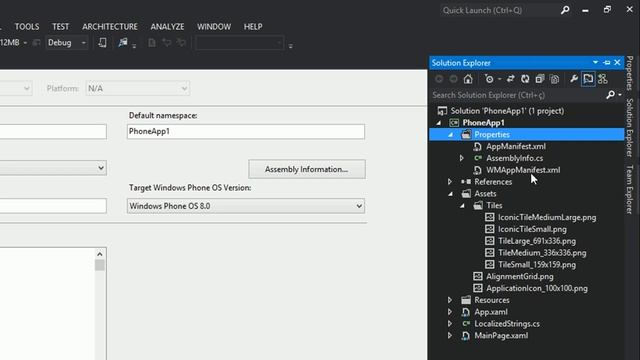Click the Home icon in Solution Explorer

(468, 79)
